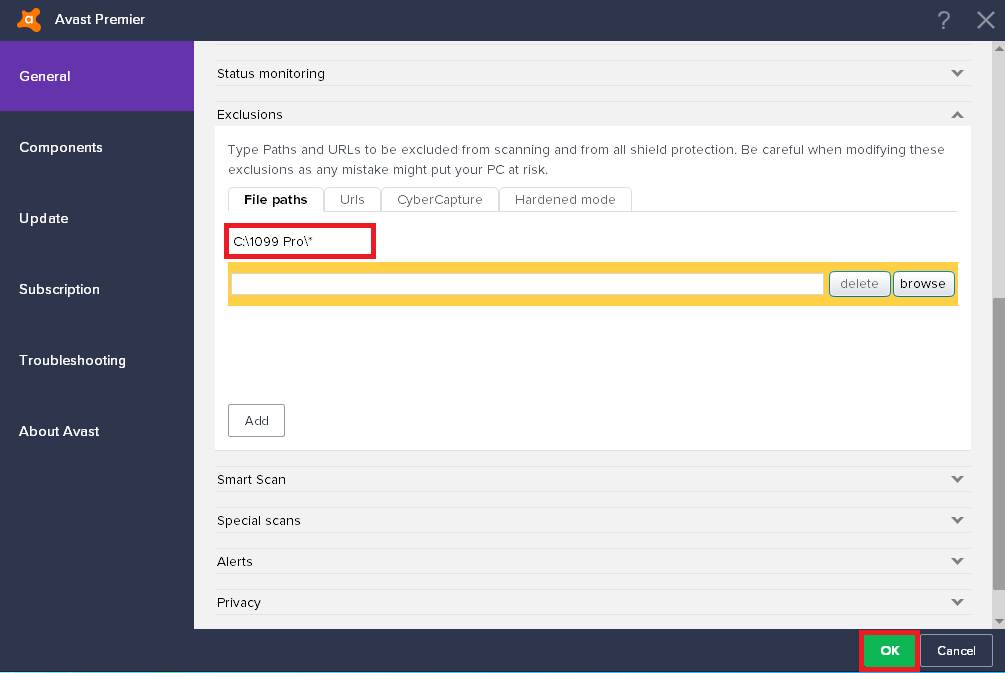
Task: Click the Special scans section label
Action: click(258, 520)
